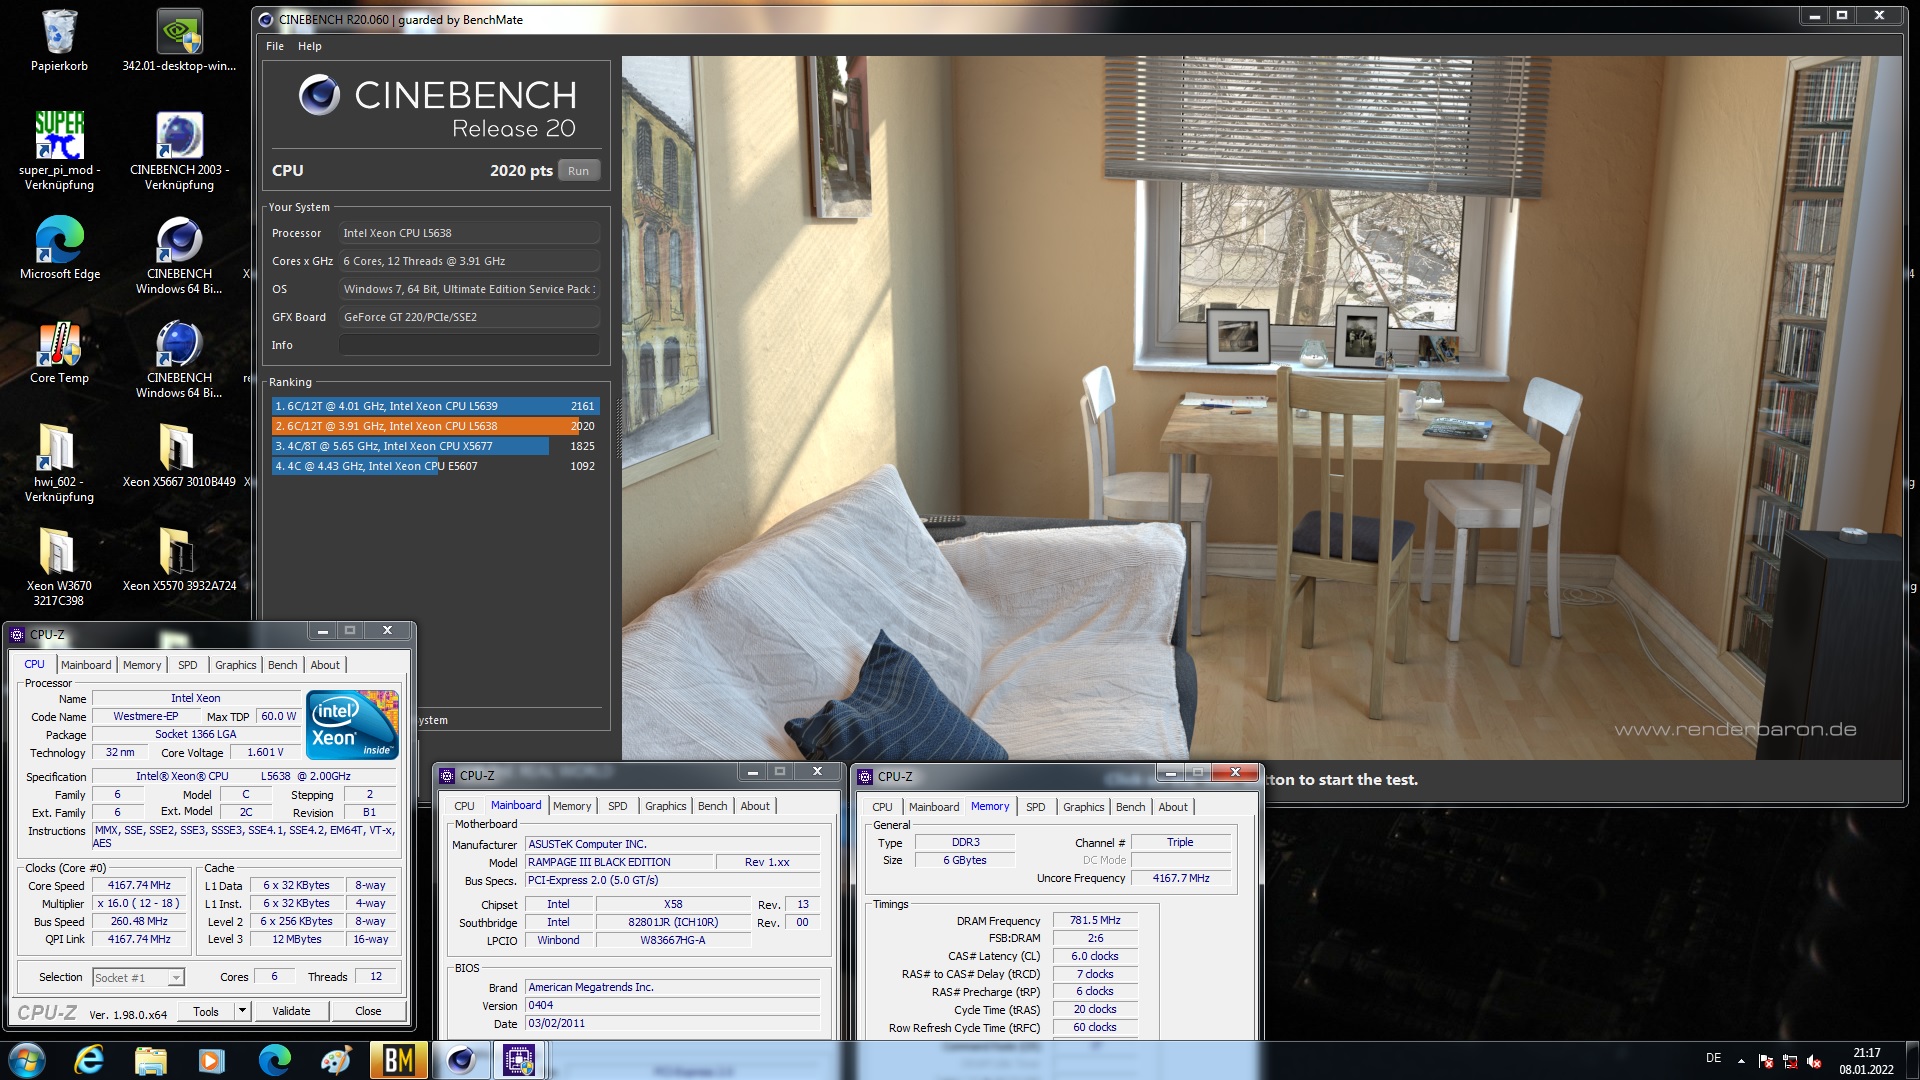The height and width of the screenshot is (1080, 1920).
Task: Click the Action Center flag tray icon
Action: click(x=1766, y=1061)
